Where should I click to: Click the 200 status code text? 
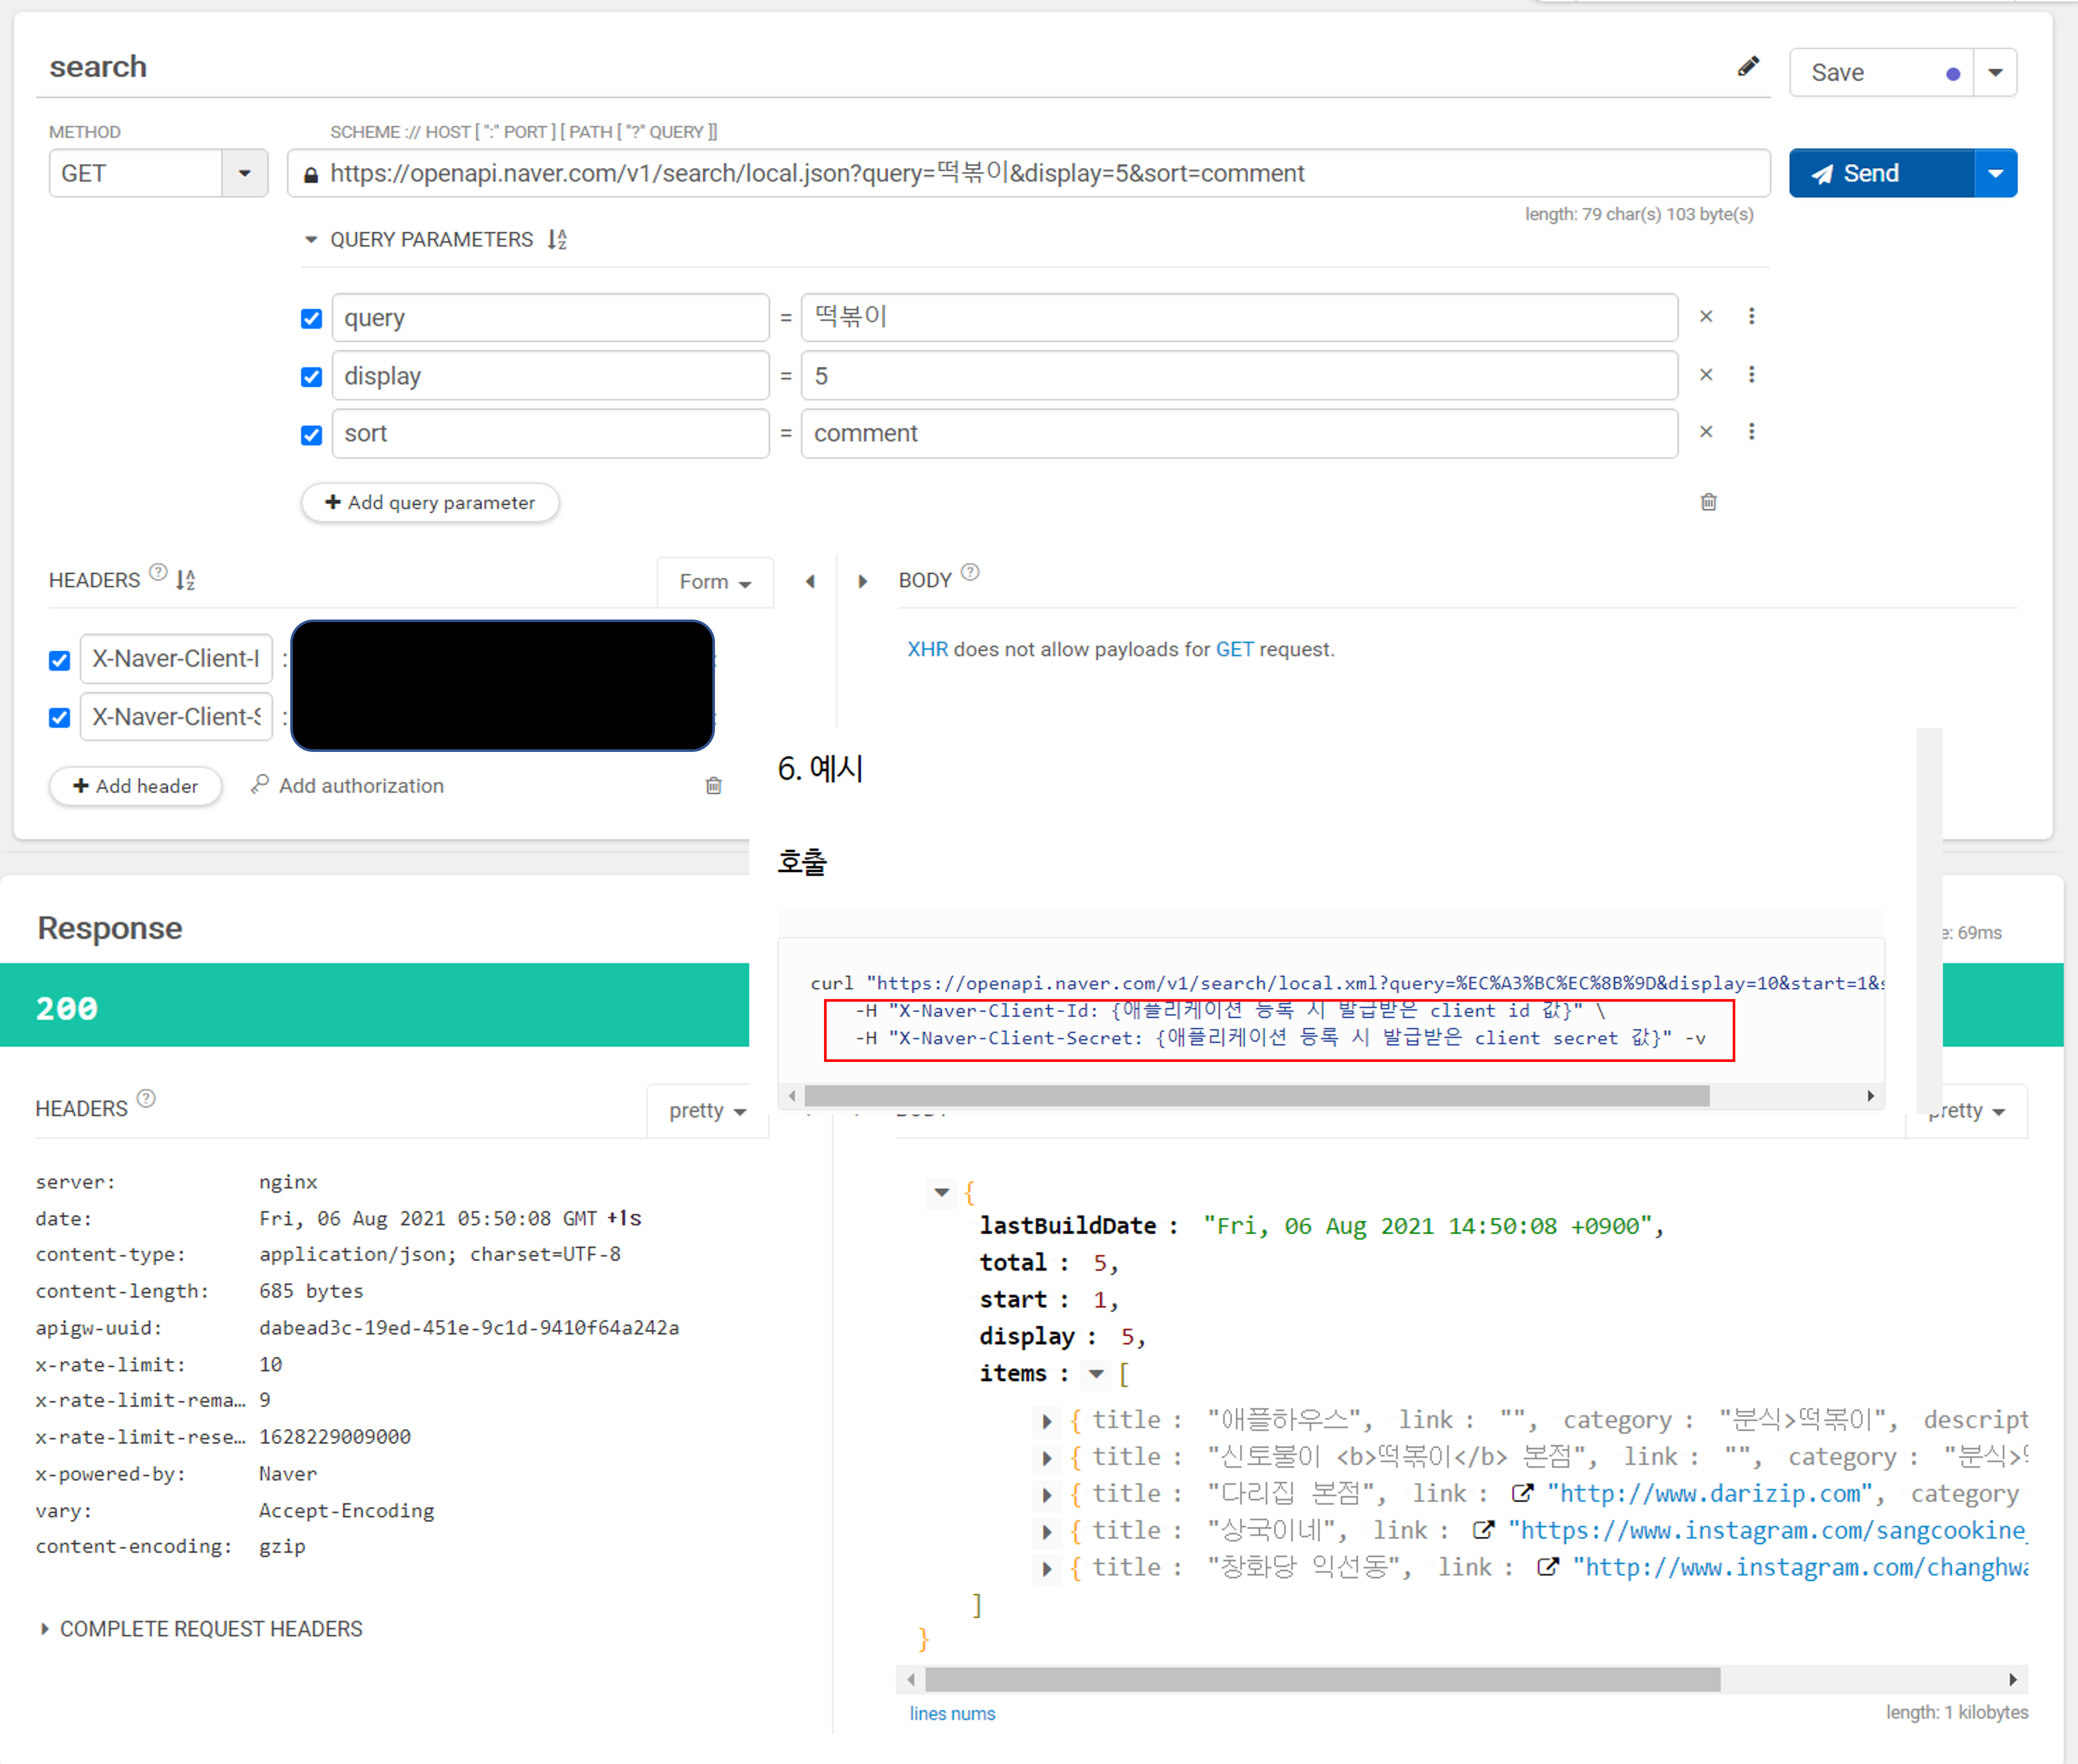point(67,1008)
